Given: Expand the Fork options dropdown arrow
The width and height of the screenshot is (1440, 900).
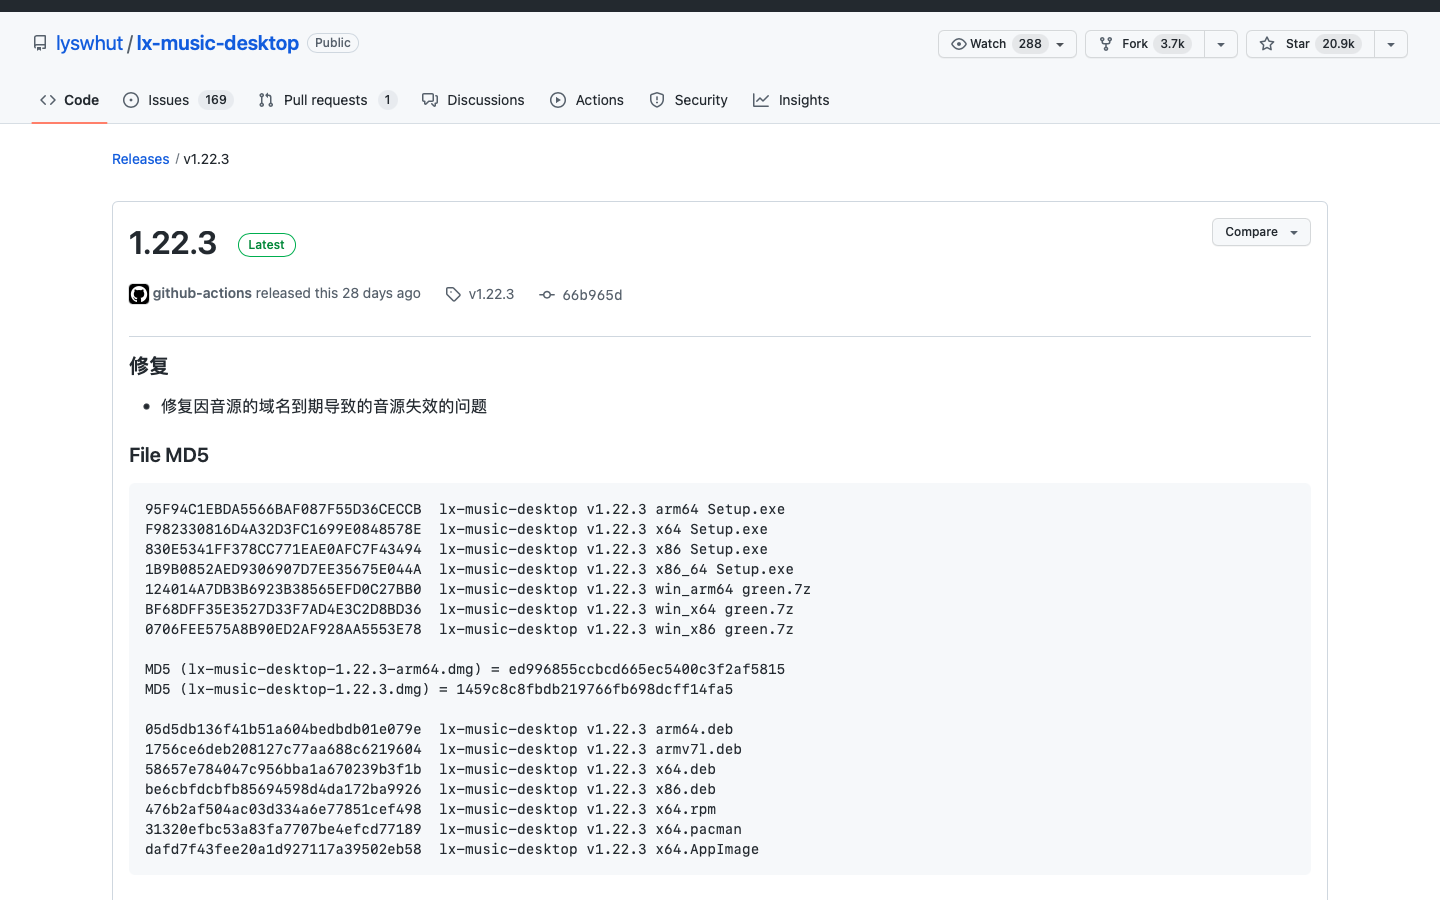Looking at the screenshot, I should point(1221,44).
